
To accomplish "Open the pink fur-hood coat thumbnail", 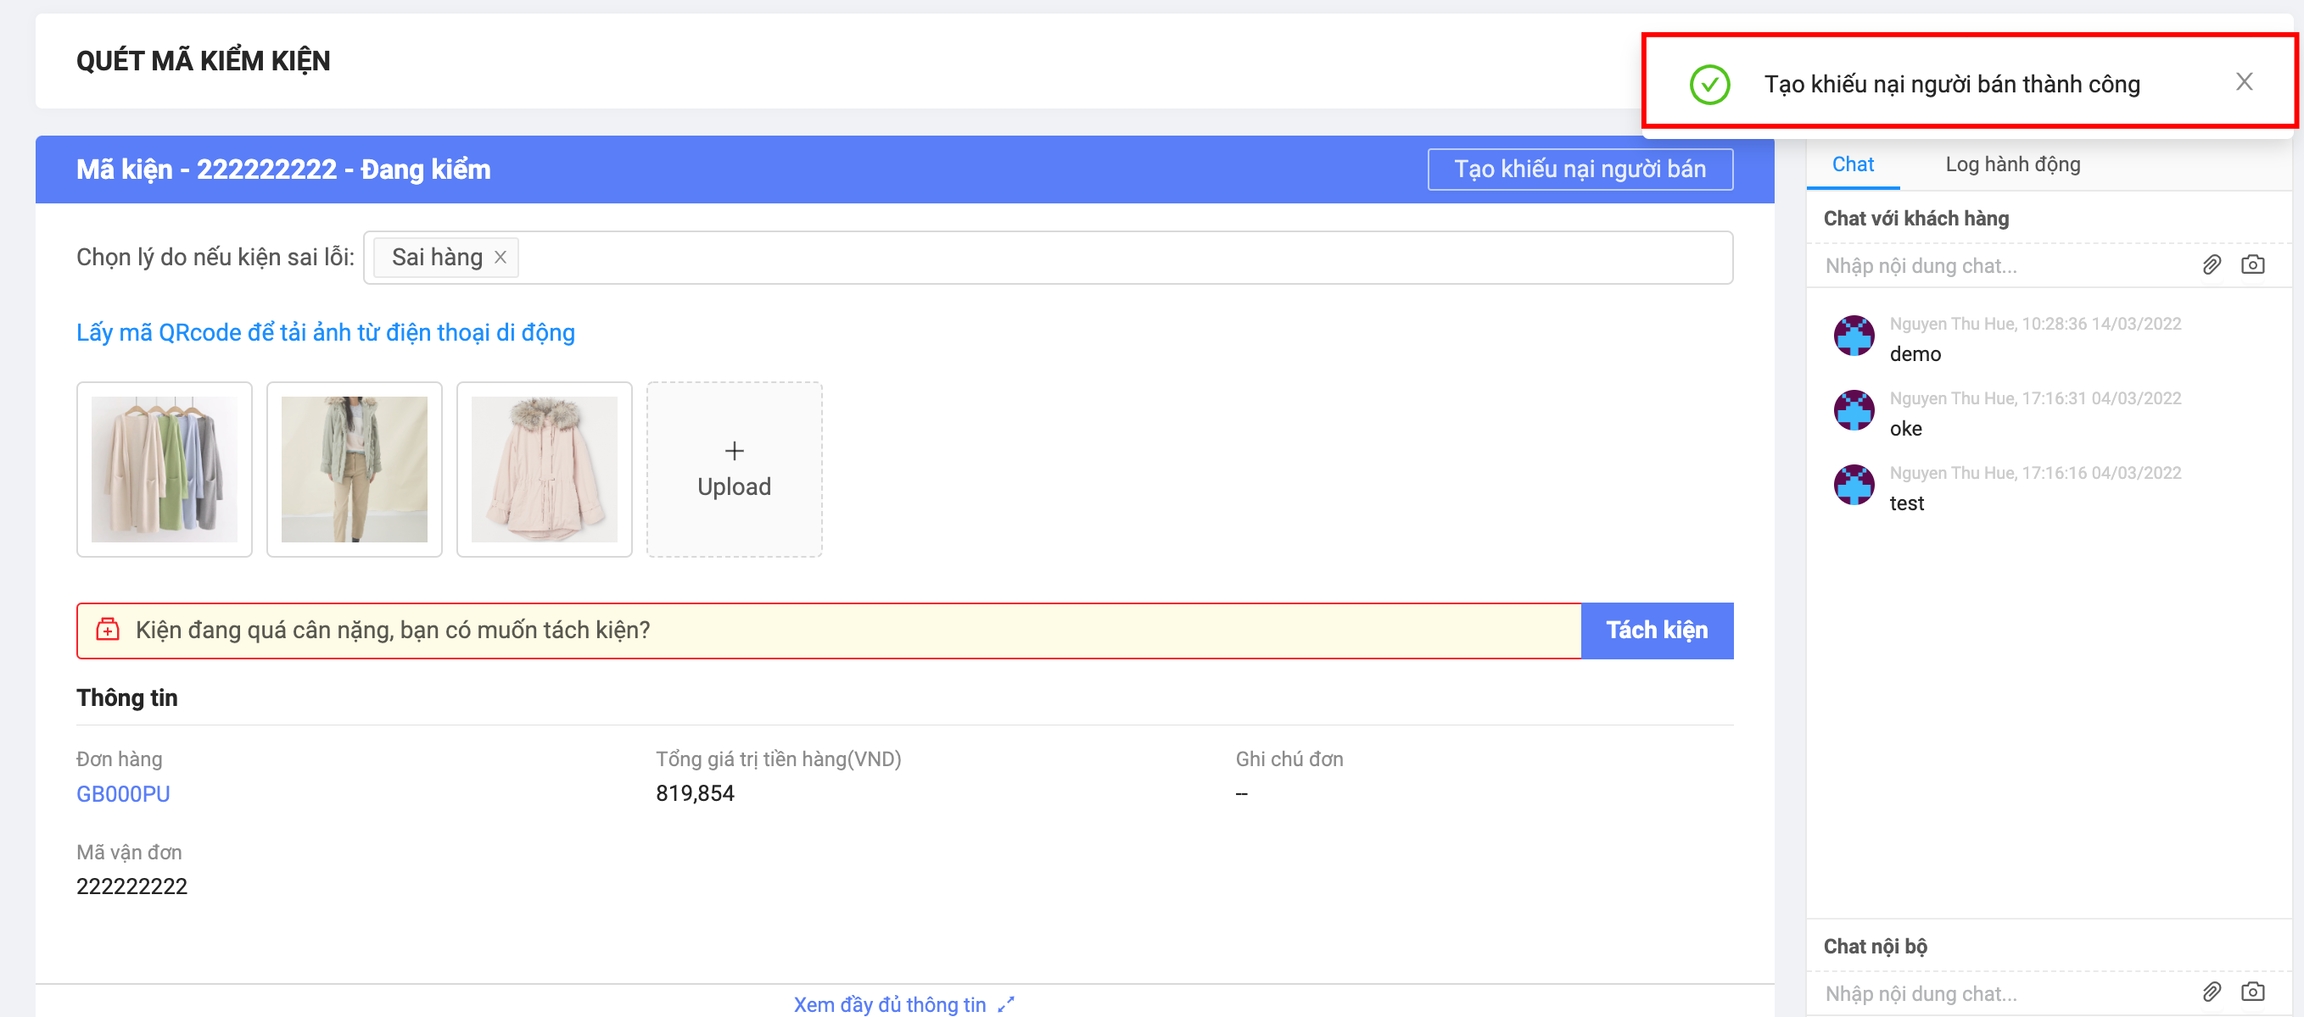I will (544, 469).
